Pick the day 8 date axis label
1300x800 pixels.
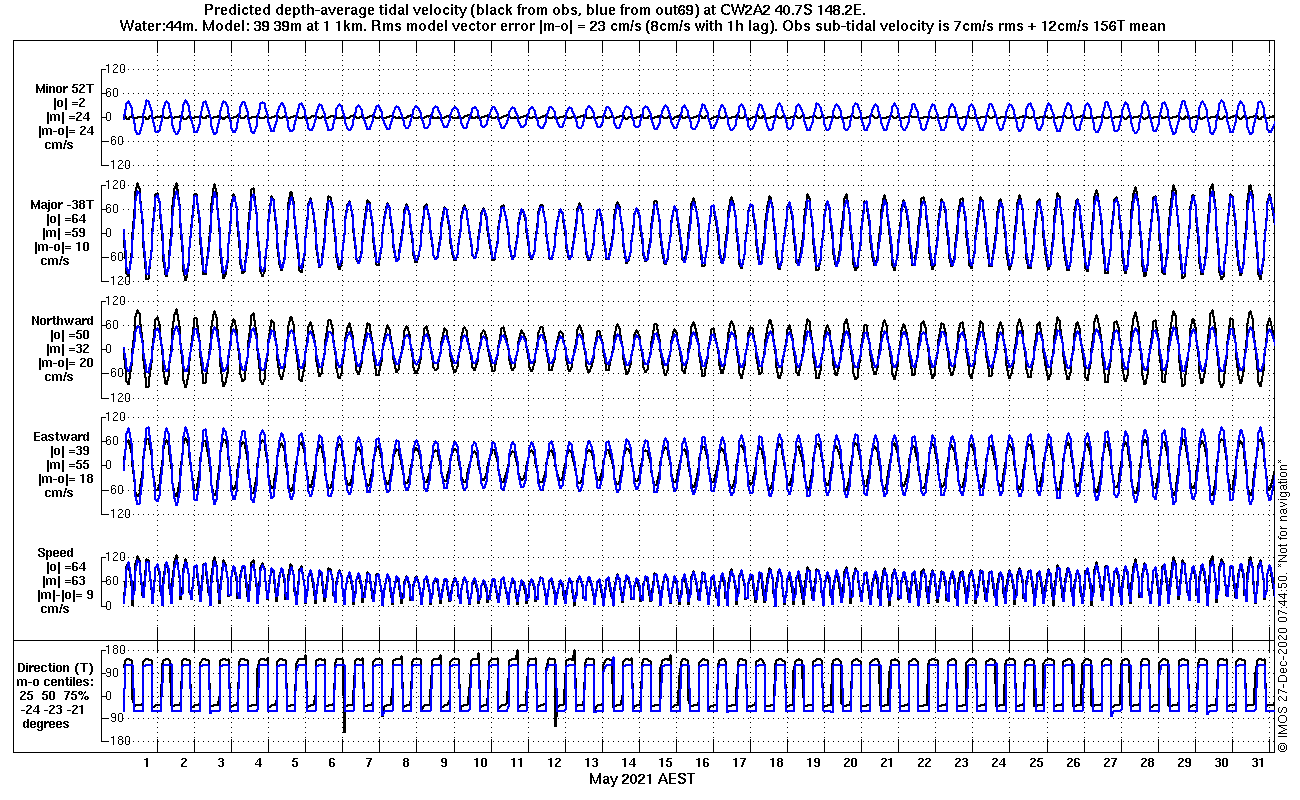click(x=406, y=763)
